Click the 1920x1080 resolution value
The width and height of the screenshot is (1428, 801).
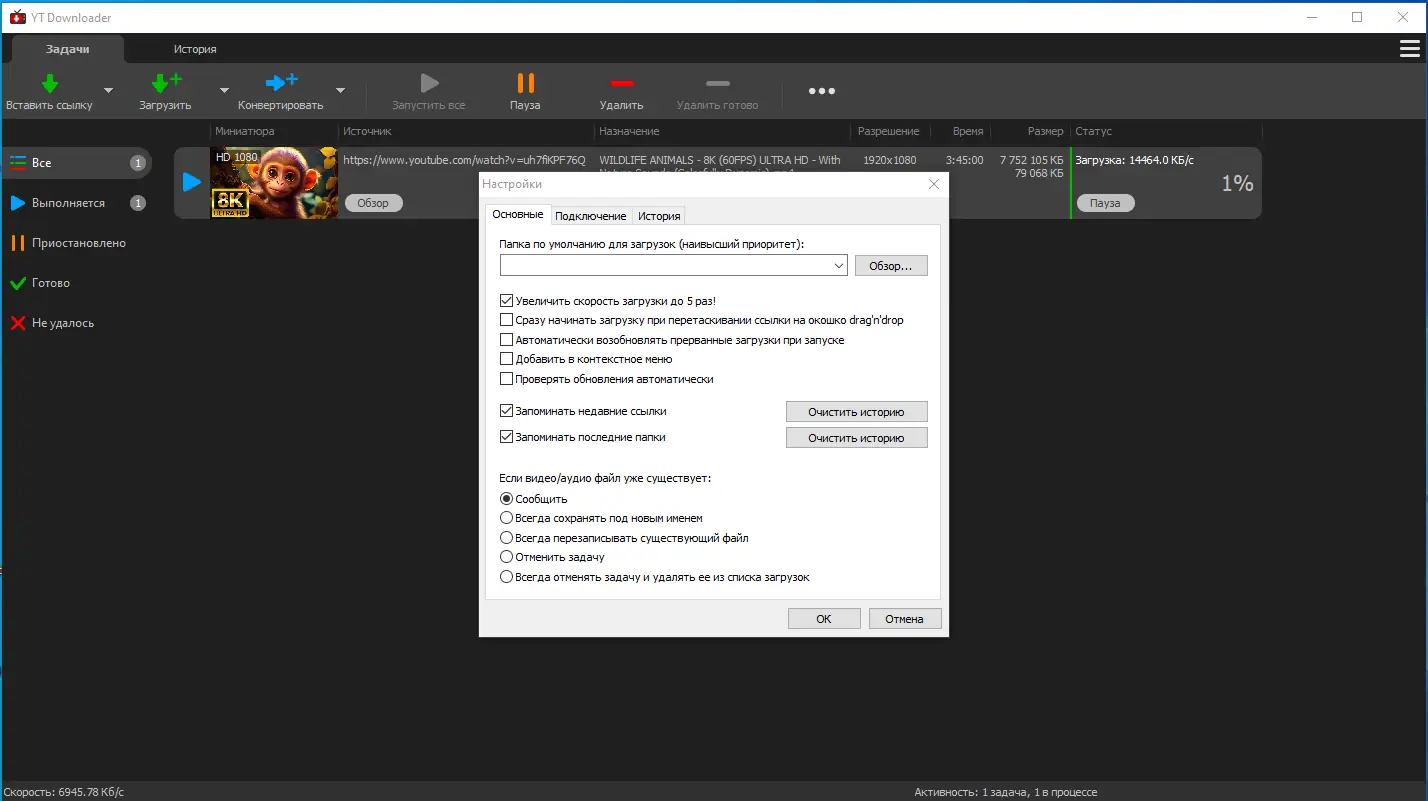click(x=890, y=160)
